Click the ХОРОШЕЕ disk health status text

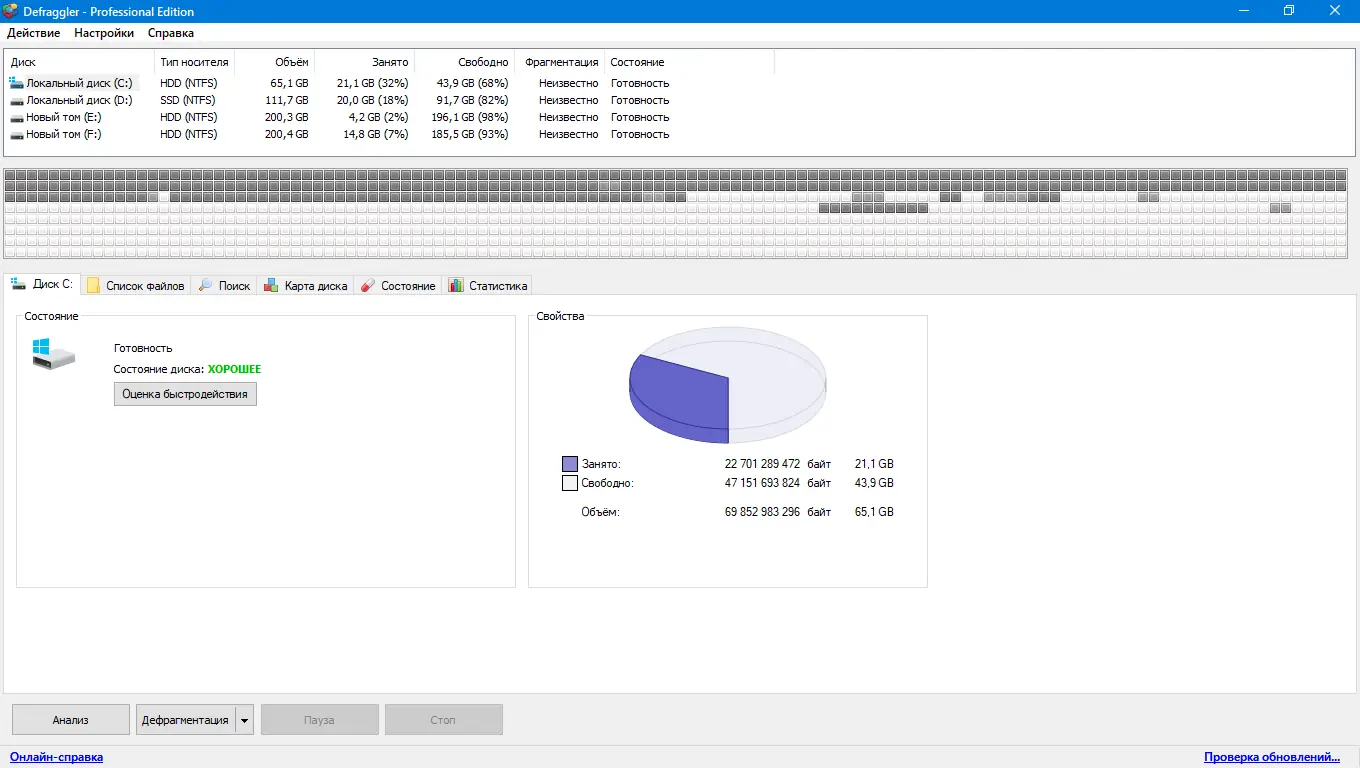[234, 369]
